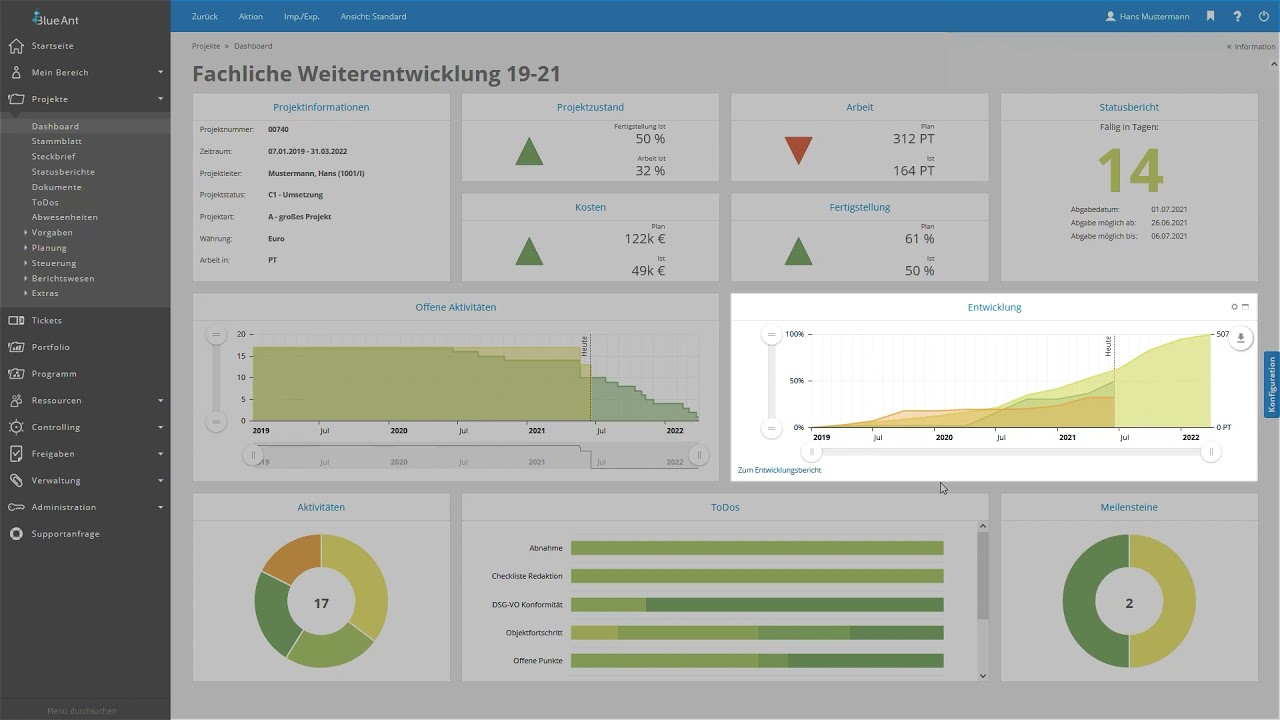Expand the Vorgaben tree node
Screen dimensions: 1280x720
point(26,232)
